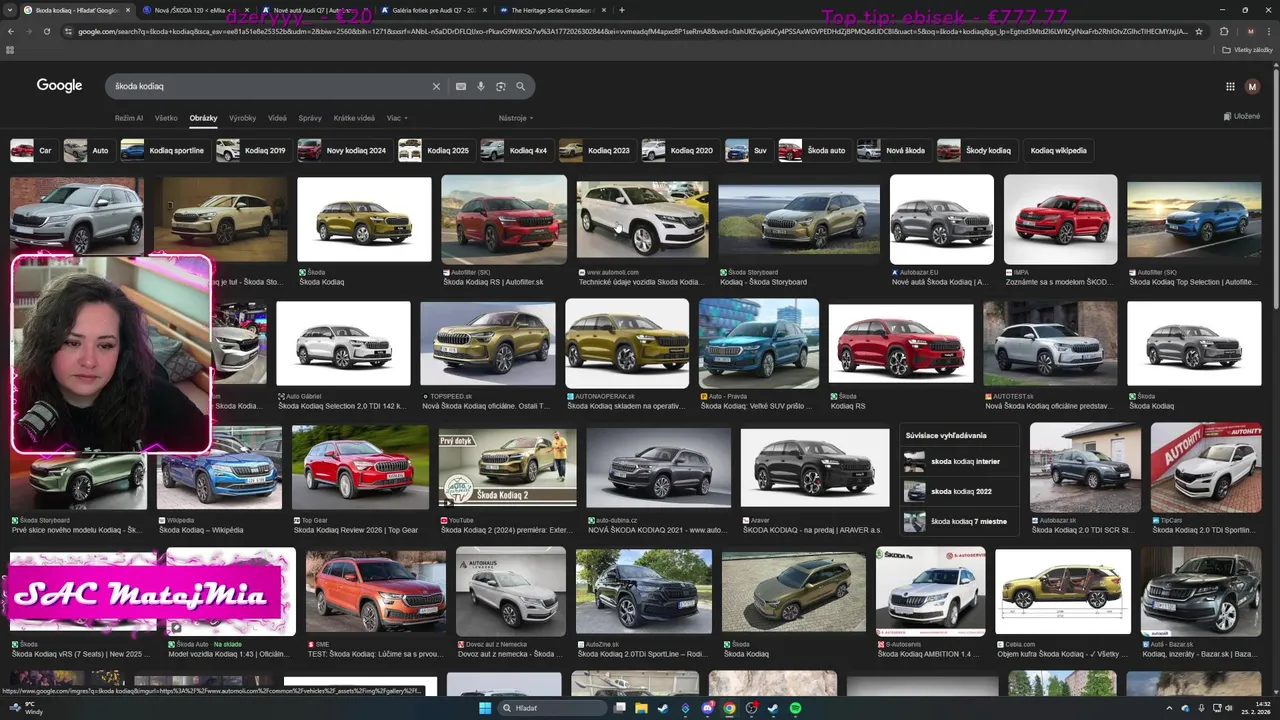Filter by Kodiaq wikipédia chip

[x=1058, y=150]
